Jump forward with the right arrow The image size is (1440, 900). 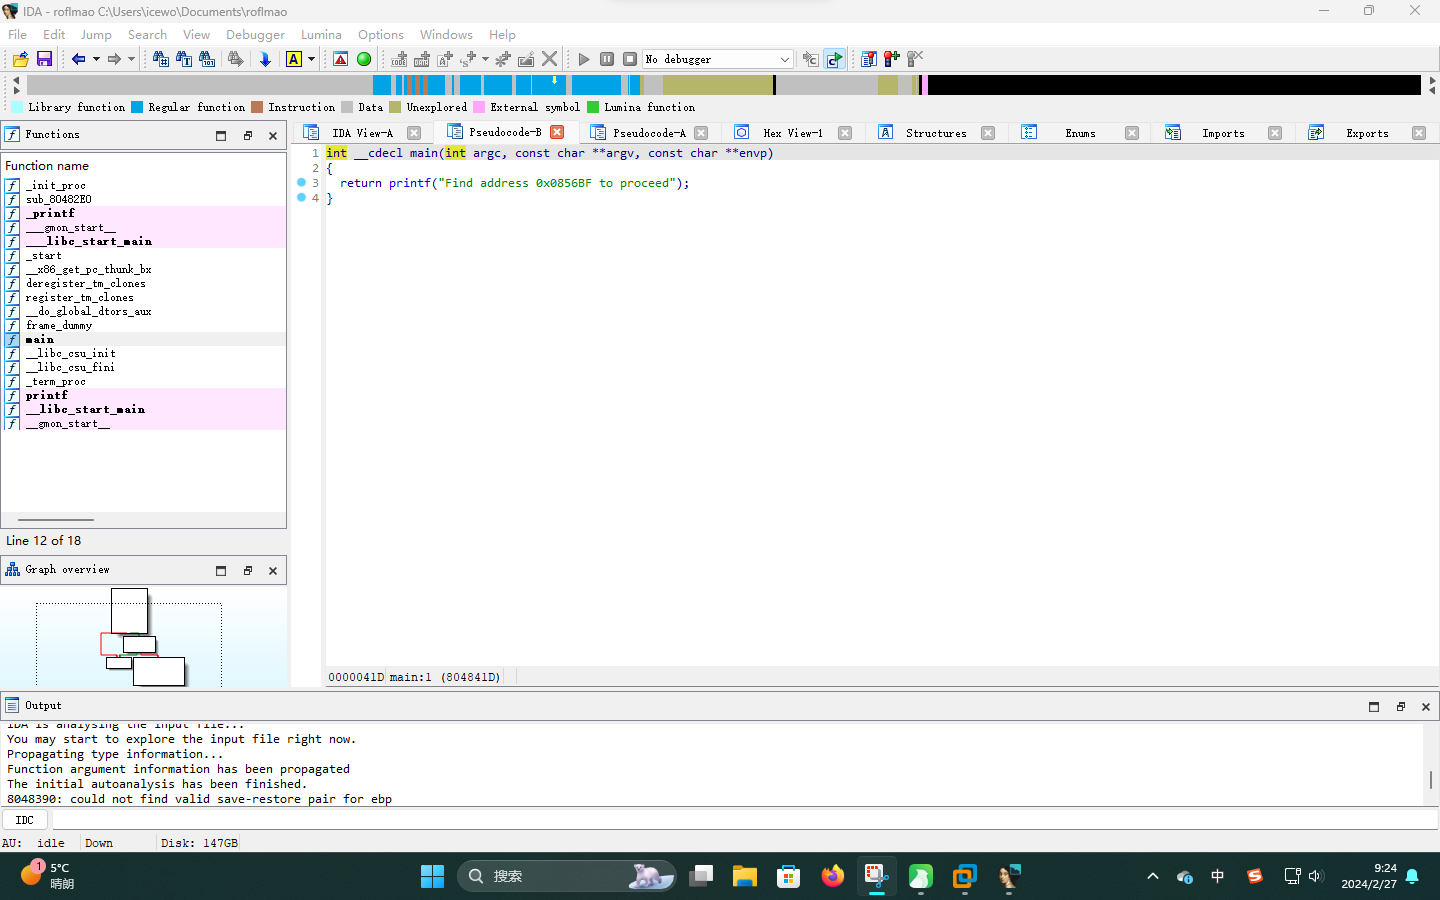[x=114, y=59]
